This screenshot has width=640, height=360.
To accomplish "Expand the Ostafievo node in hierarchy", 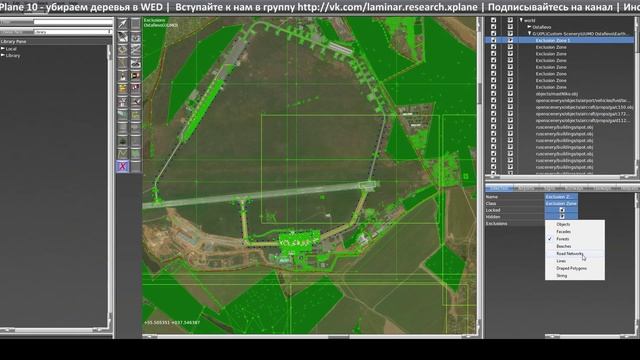I will pos(529,27).
